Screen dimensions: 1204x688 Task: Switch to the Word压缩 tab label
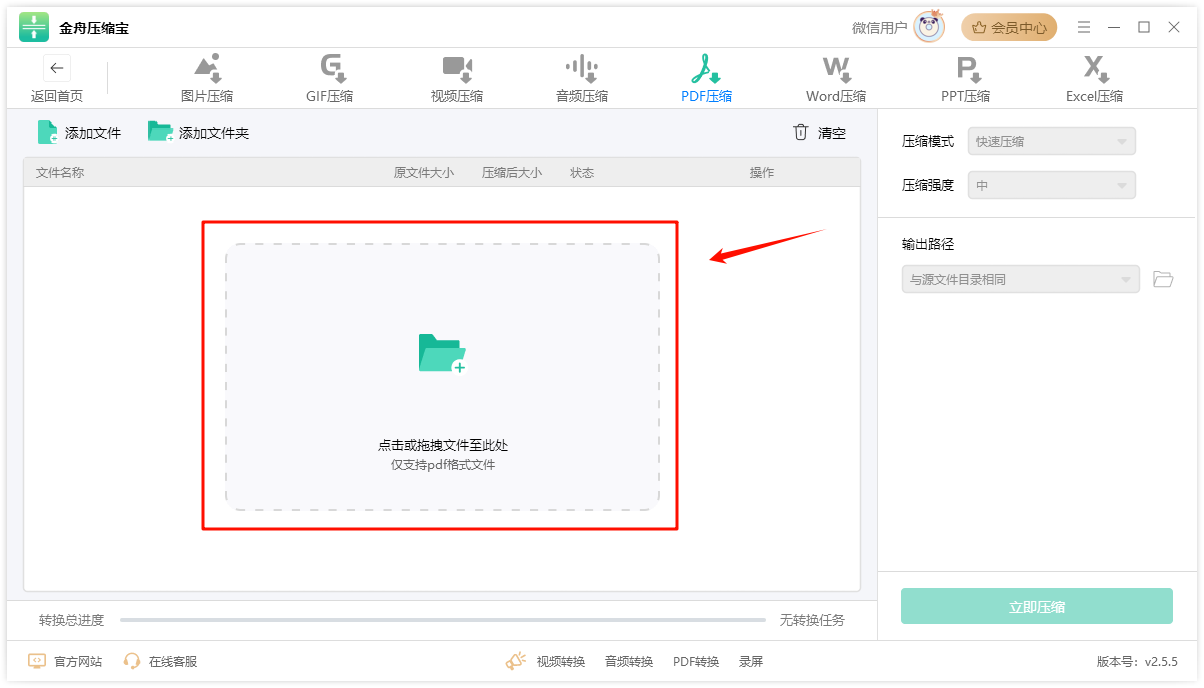coord(836,96)
